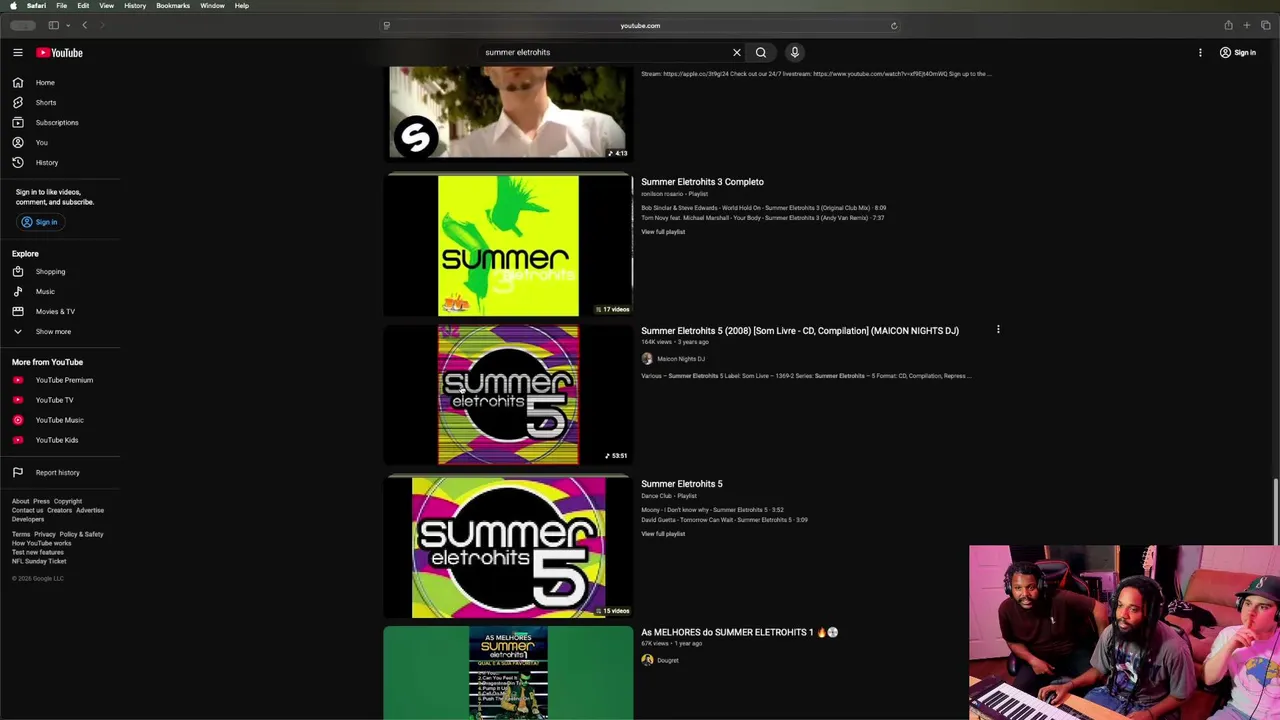Click the sidebar Sign in button

click(x=40, y=222)
